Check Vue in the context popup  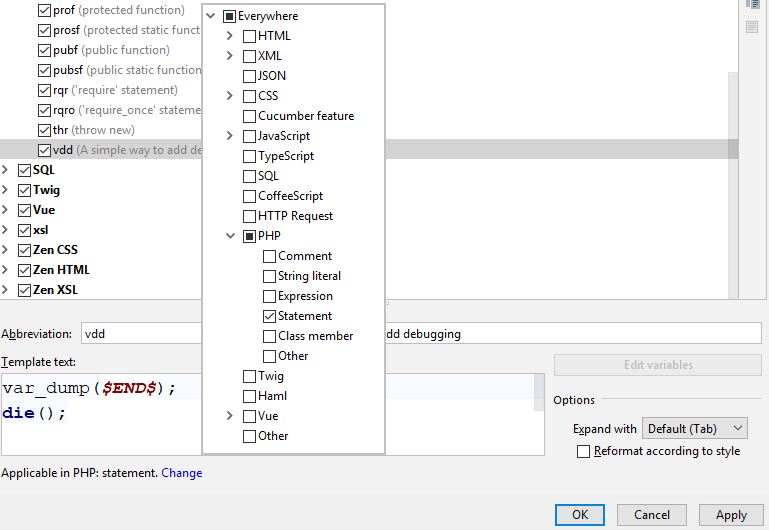(249, 416)
